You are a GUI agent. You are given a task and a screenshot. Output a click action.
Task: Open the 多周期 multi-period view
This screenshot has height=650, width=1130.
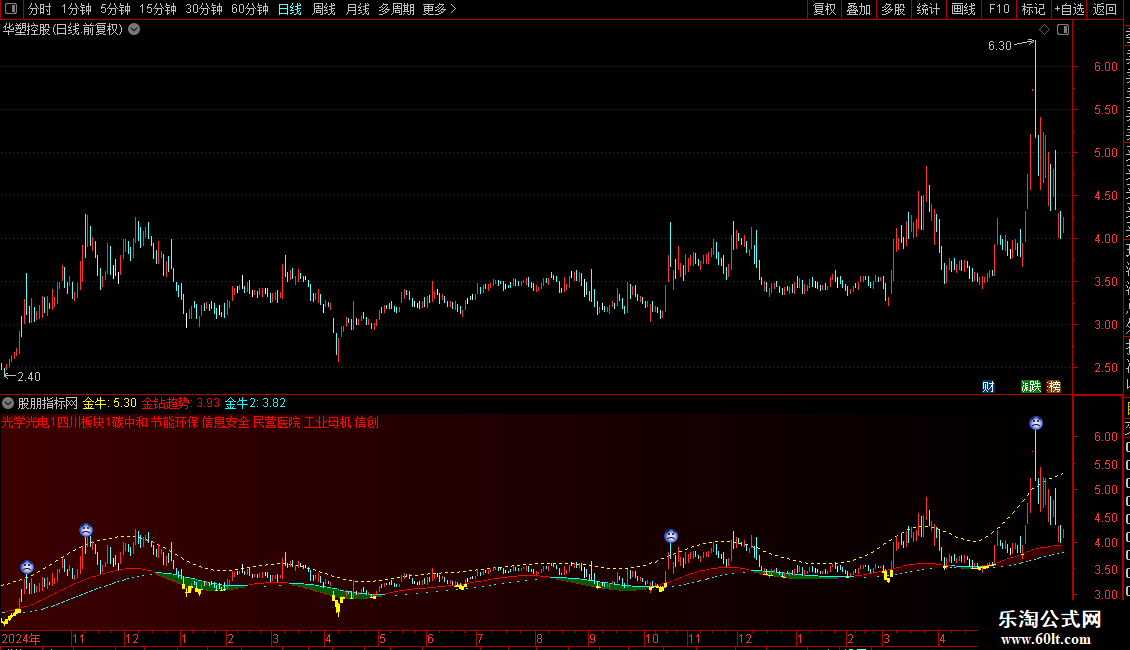tap(396, 9)
